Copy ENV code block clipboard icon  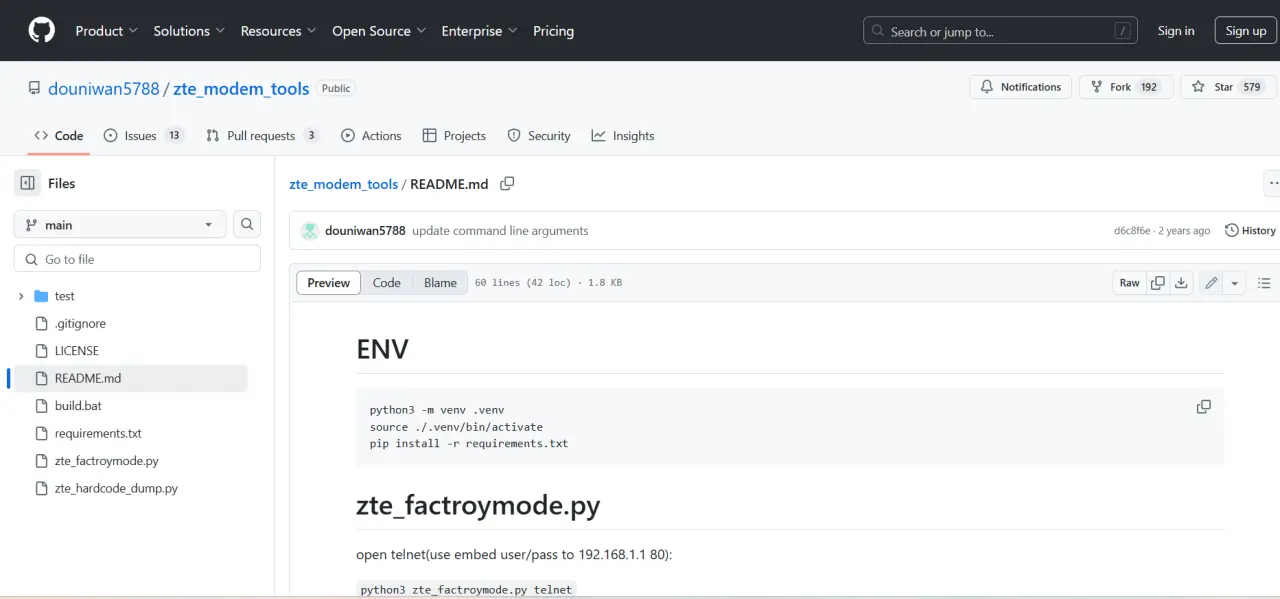click(x=1204, y=407)
